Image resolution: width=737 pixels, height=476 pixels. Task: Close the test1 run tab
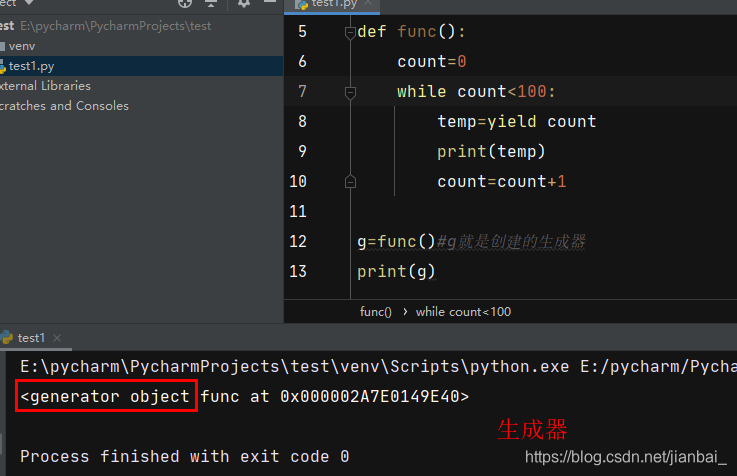pyautogui.click(x=57, y=338)
